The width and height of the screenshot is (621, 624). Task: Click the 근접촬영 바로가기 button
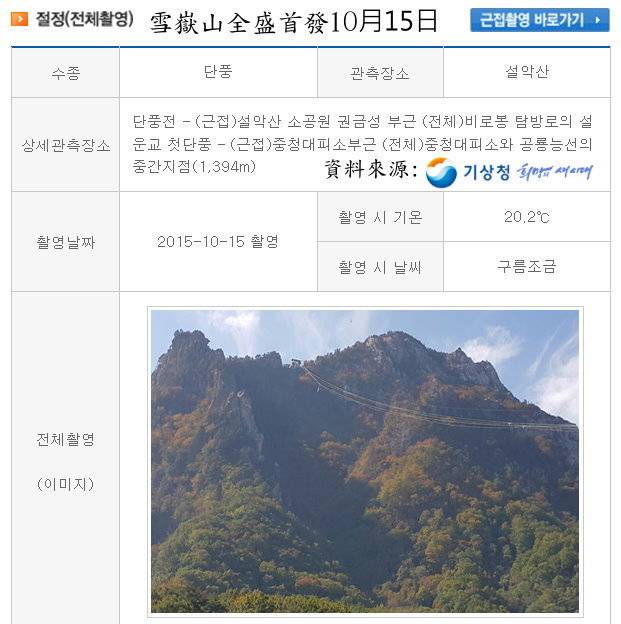[x=539, y=20]
